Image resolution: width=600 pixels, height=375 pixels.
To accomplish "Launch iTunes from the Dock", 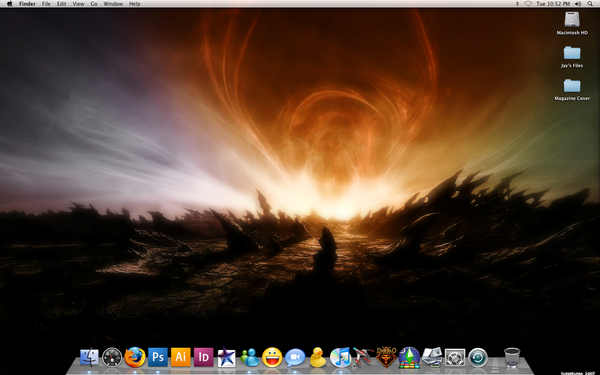I will coord(341,357).
